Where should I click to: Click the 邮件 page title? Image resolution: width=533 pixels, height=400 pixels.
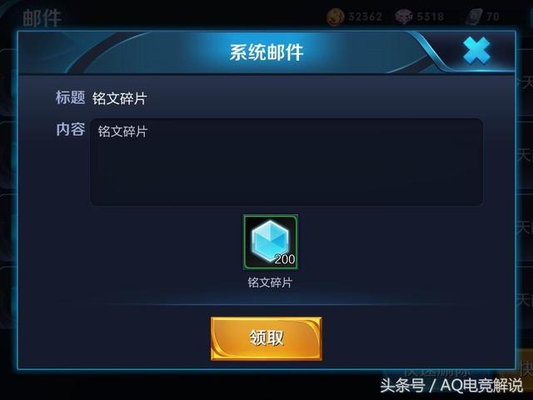pos(42,18)
